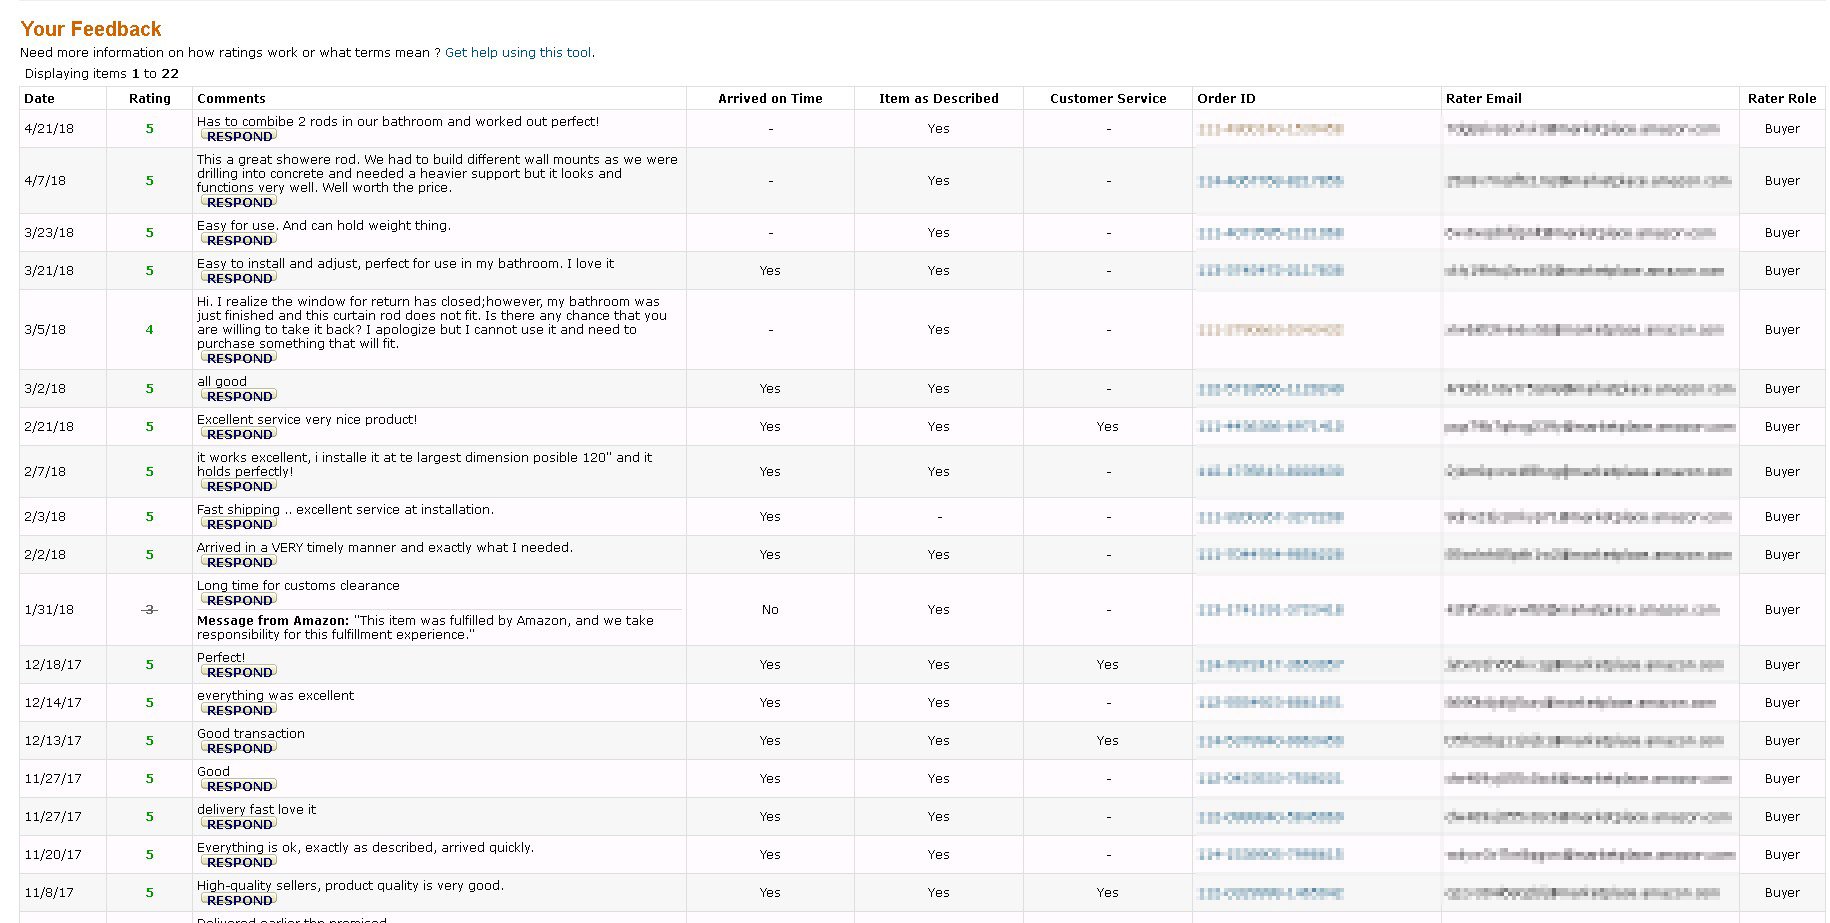Image resolution: width=1830 pixels, height=923 pixels.
Task: Open the 'Get help using this tool' link
Action: pos(518,53)
